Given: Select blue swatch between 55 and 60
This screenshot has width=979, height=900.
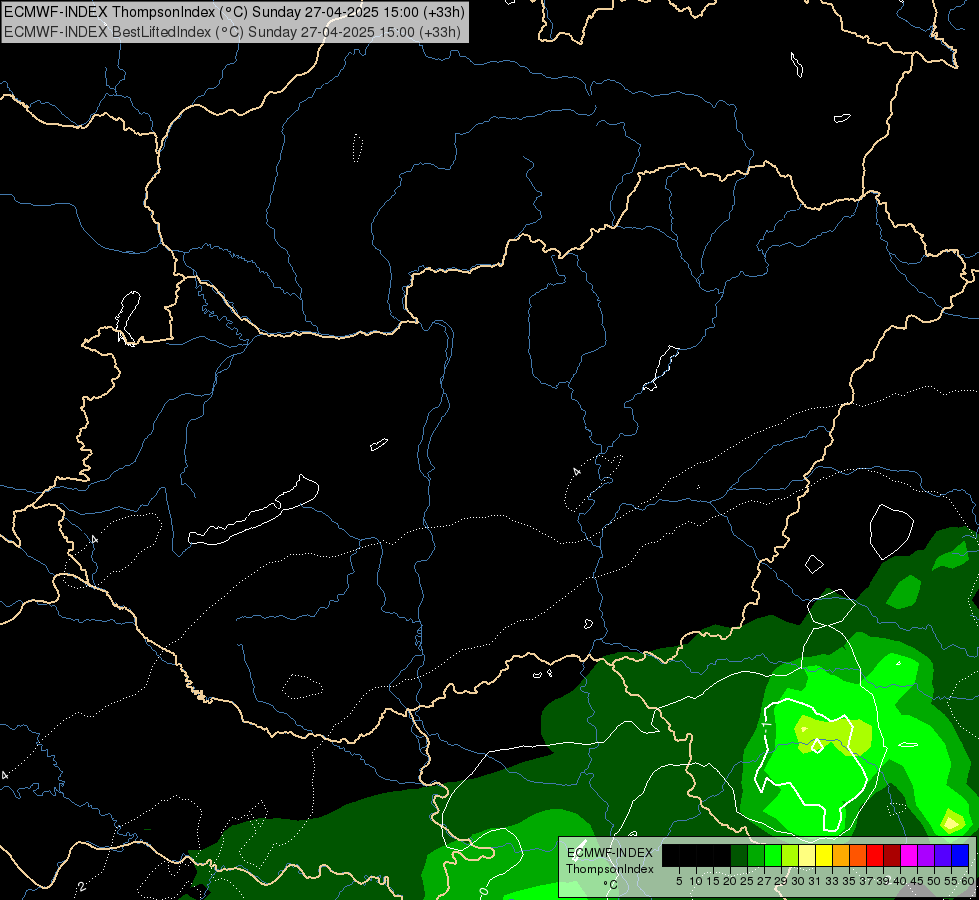Looking at the screenshot, I should coord(960,855).
